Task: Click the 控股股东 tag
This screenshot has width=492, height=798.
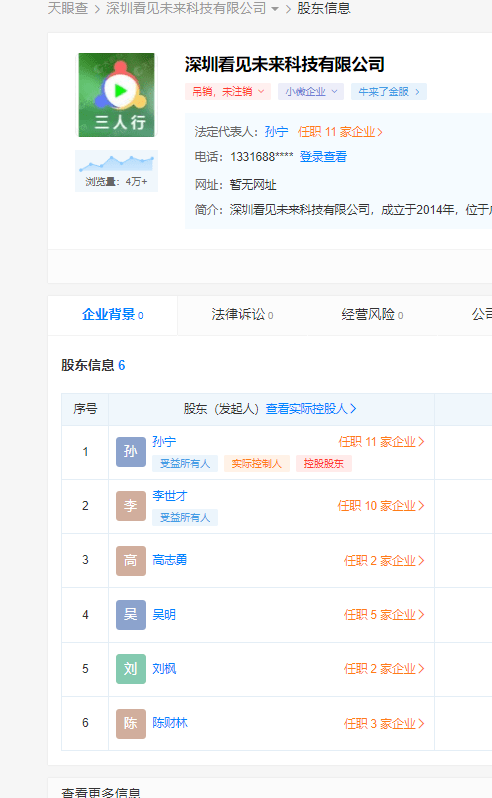Action: click(324, 464)
